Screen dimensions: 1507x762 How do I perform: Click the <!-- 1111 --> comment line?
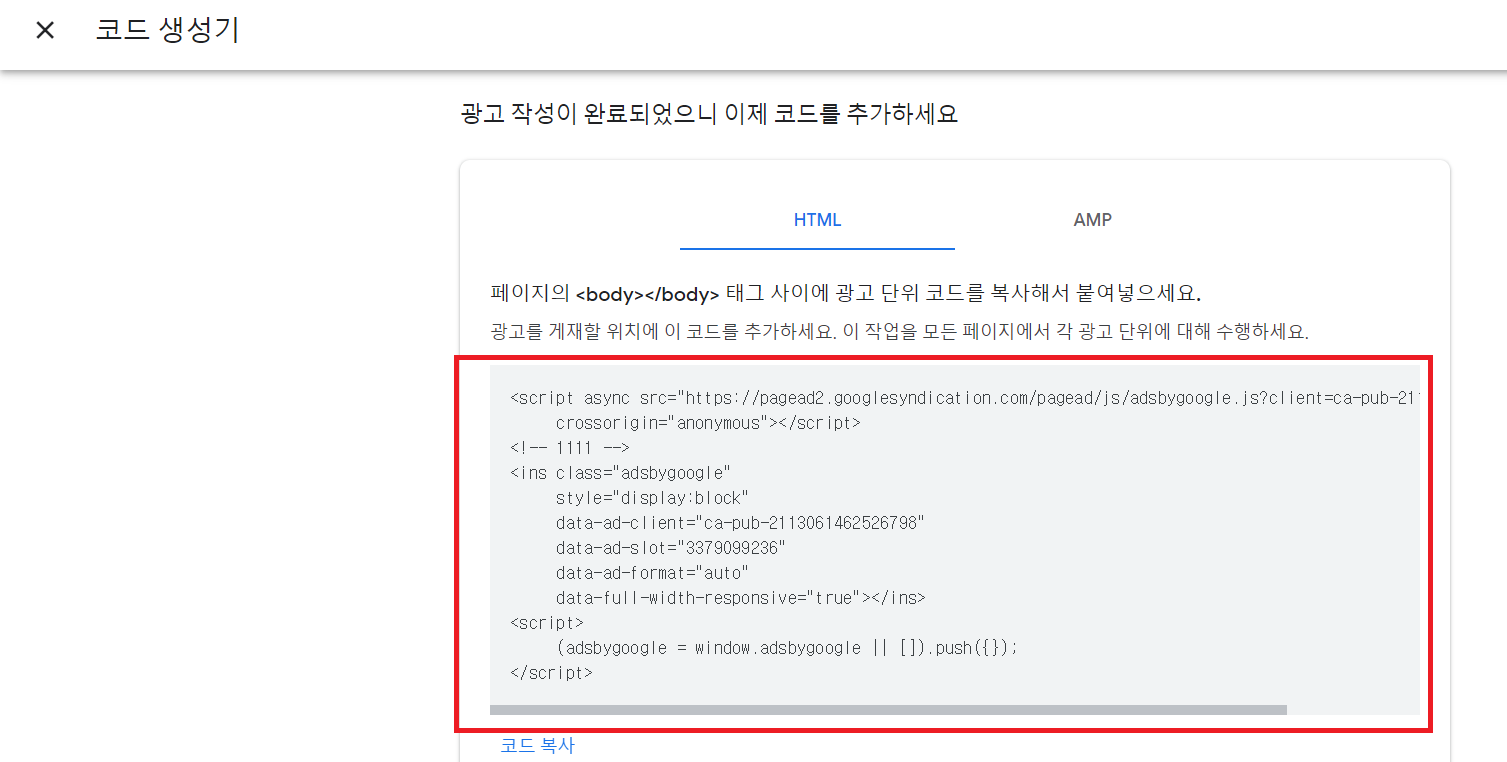pyautogui.click(x=569, y=448)
